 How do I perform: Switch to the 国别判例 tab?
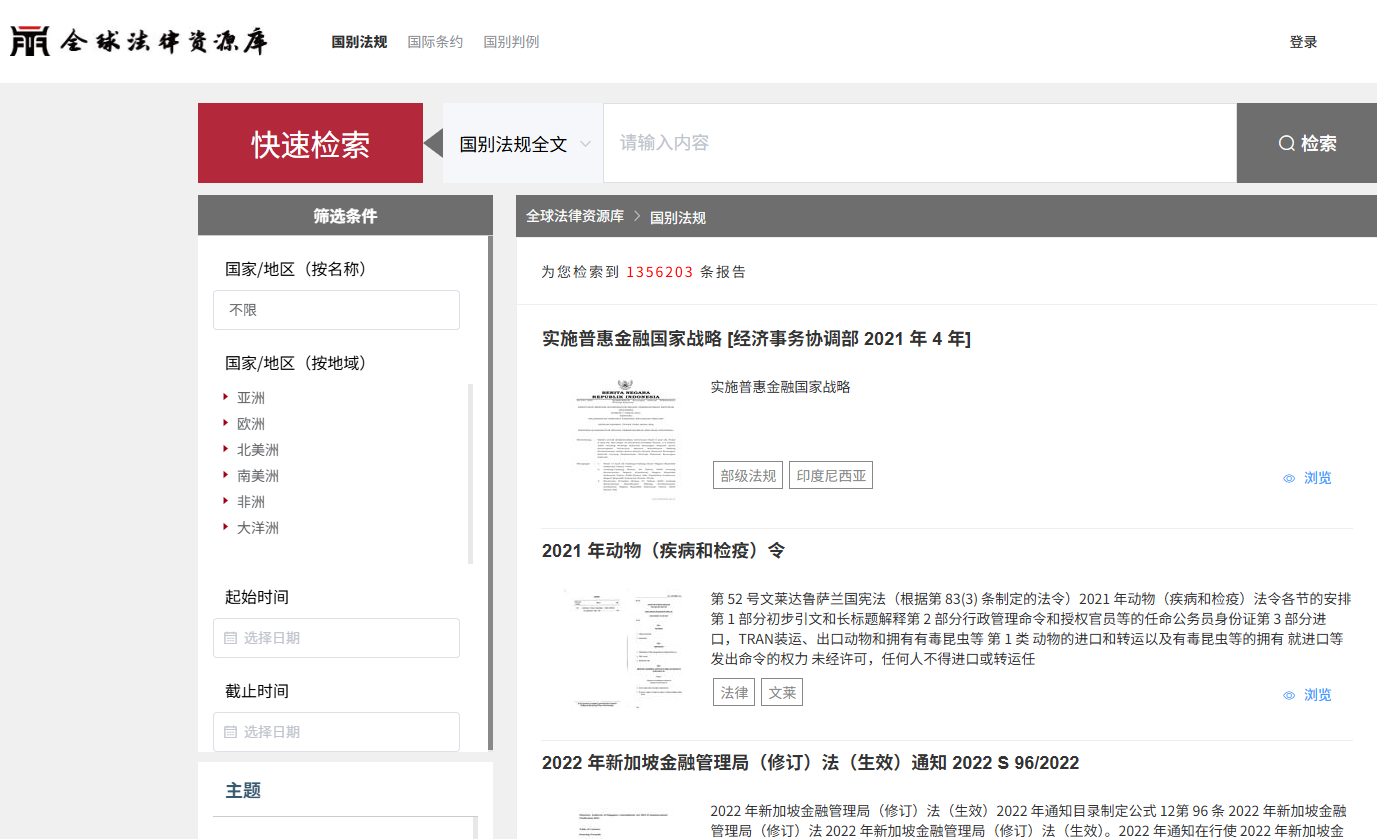[x=511, y=42]
